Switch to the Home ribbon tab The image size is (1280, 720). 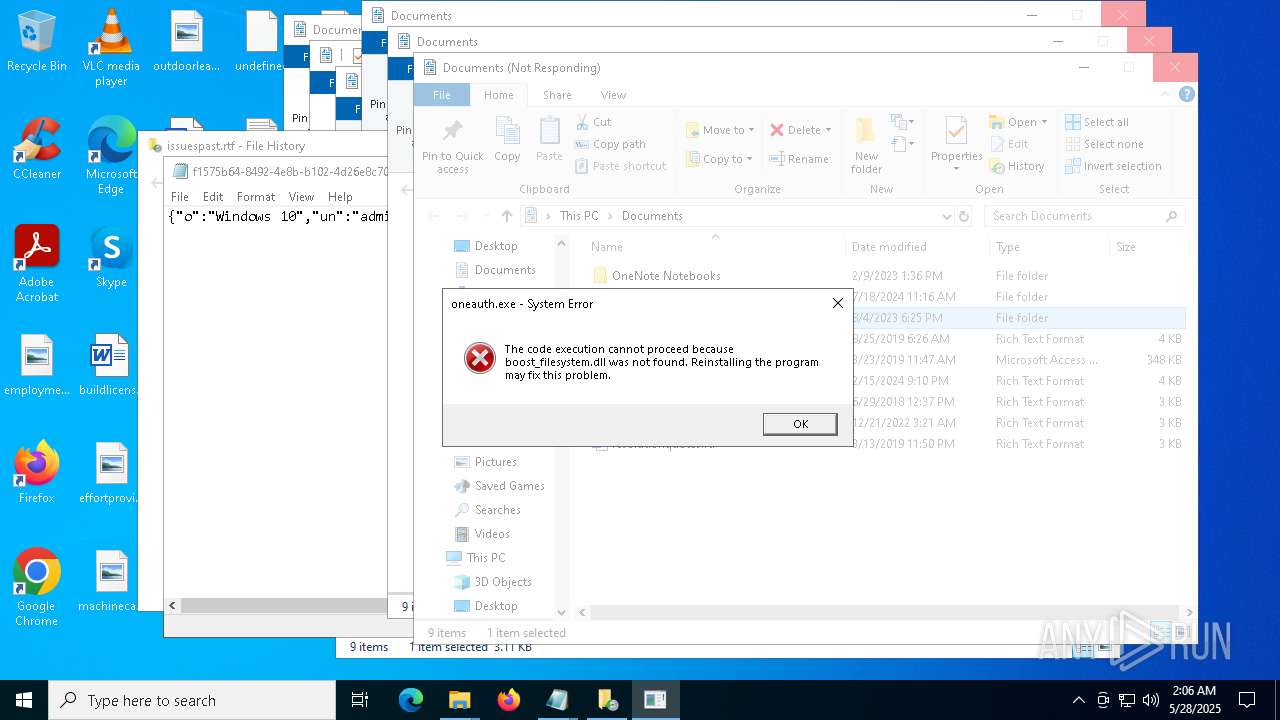point(498,95)
